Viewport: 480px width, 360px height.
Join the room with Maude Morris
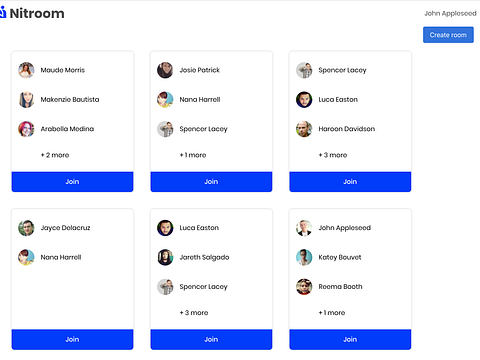[x=72, y=182]
